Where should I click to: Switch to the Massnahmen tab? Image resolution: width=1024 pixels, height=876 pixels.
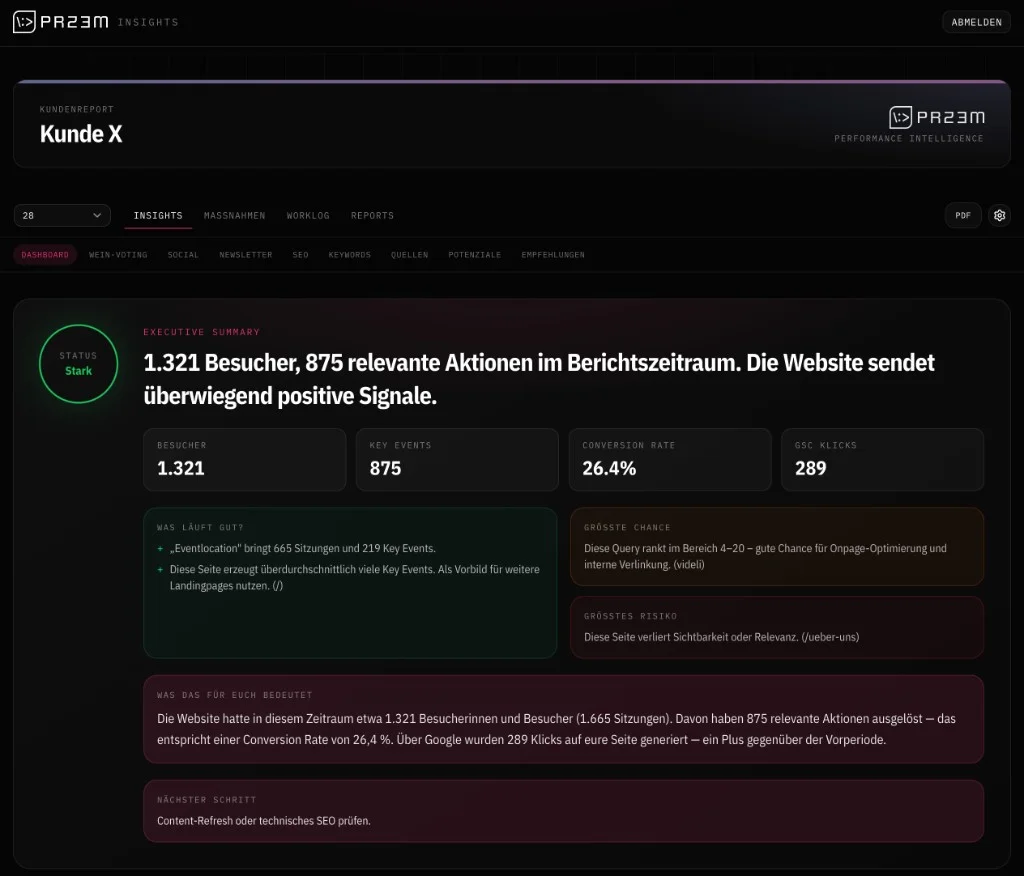click(234, 216)
